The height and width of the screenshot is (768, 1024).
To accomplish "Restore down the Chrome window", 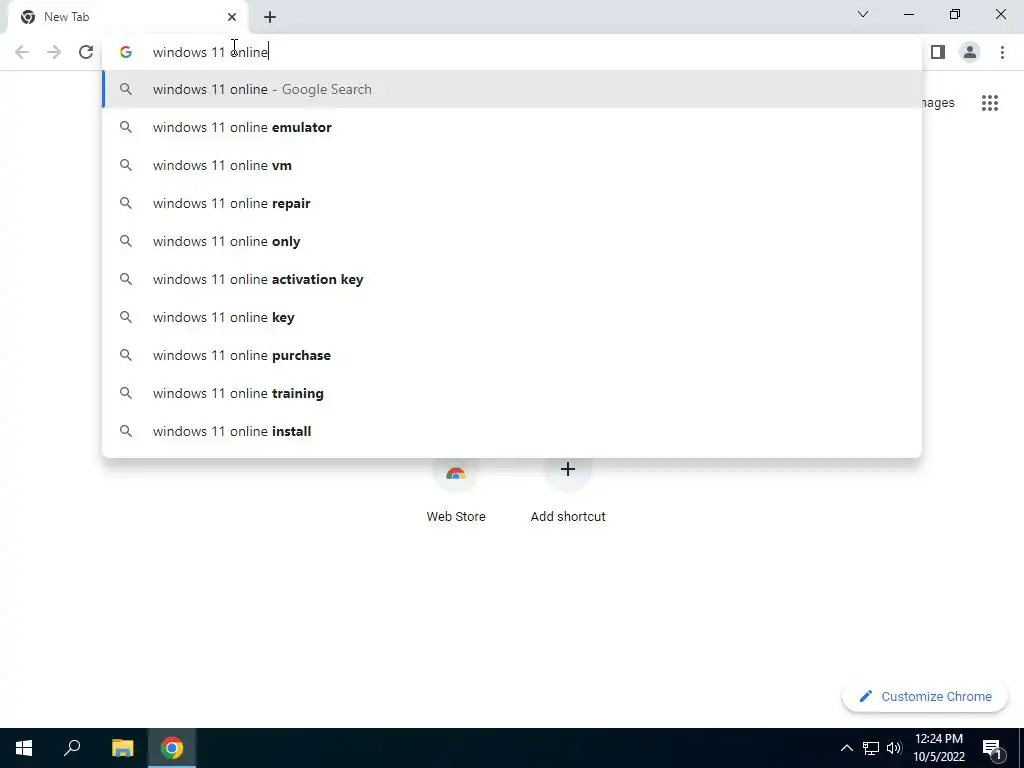I will coord(955,14).
